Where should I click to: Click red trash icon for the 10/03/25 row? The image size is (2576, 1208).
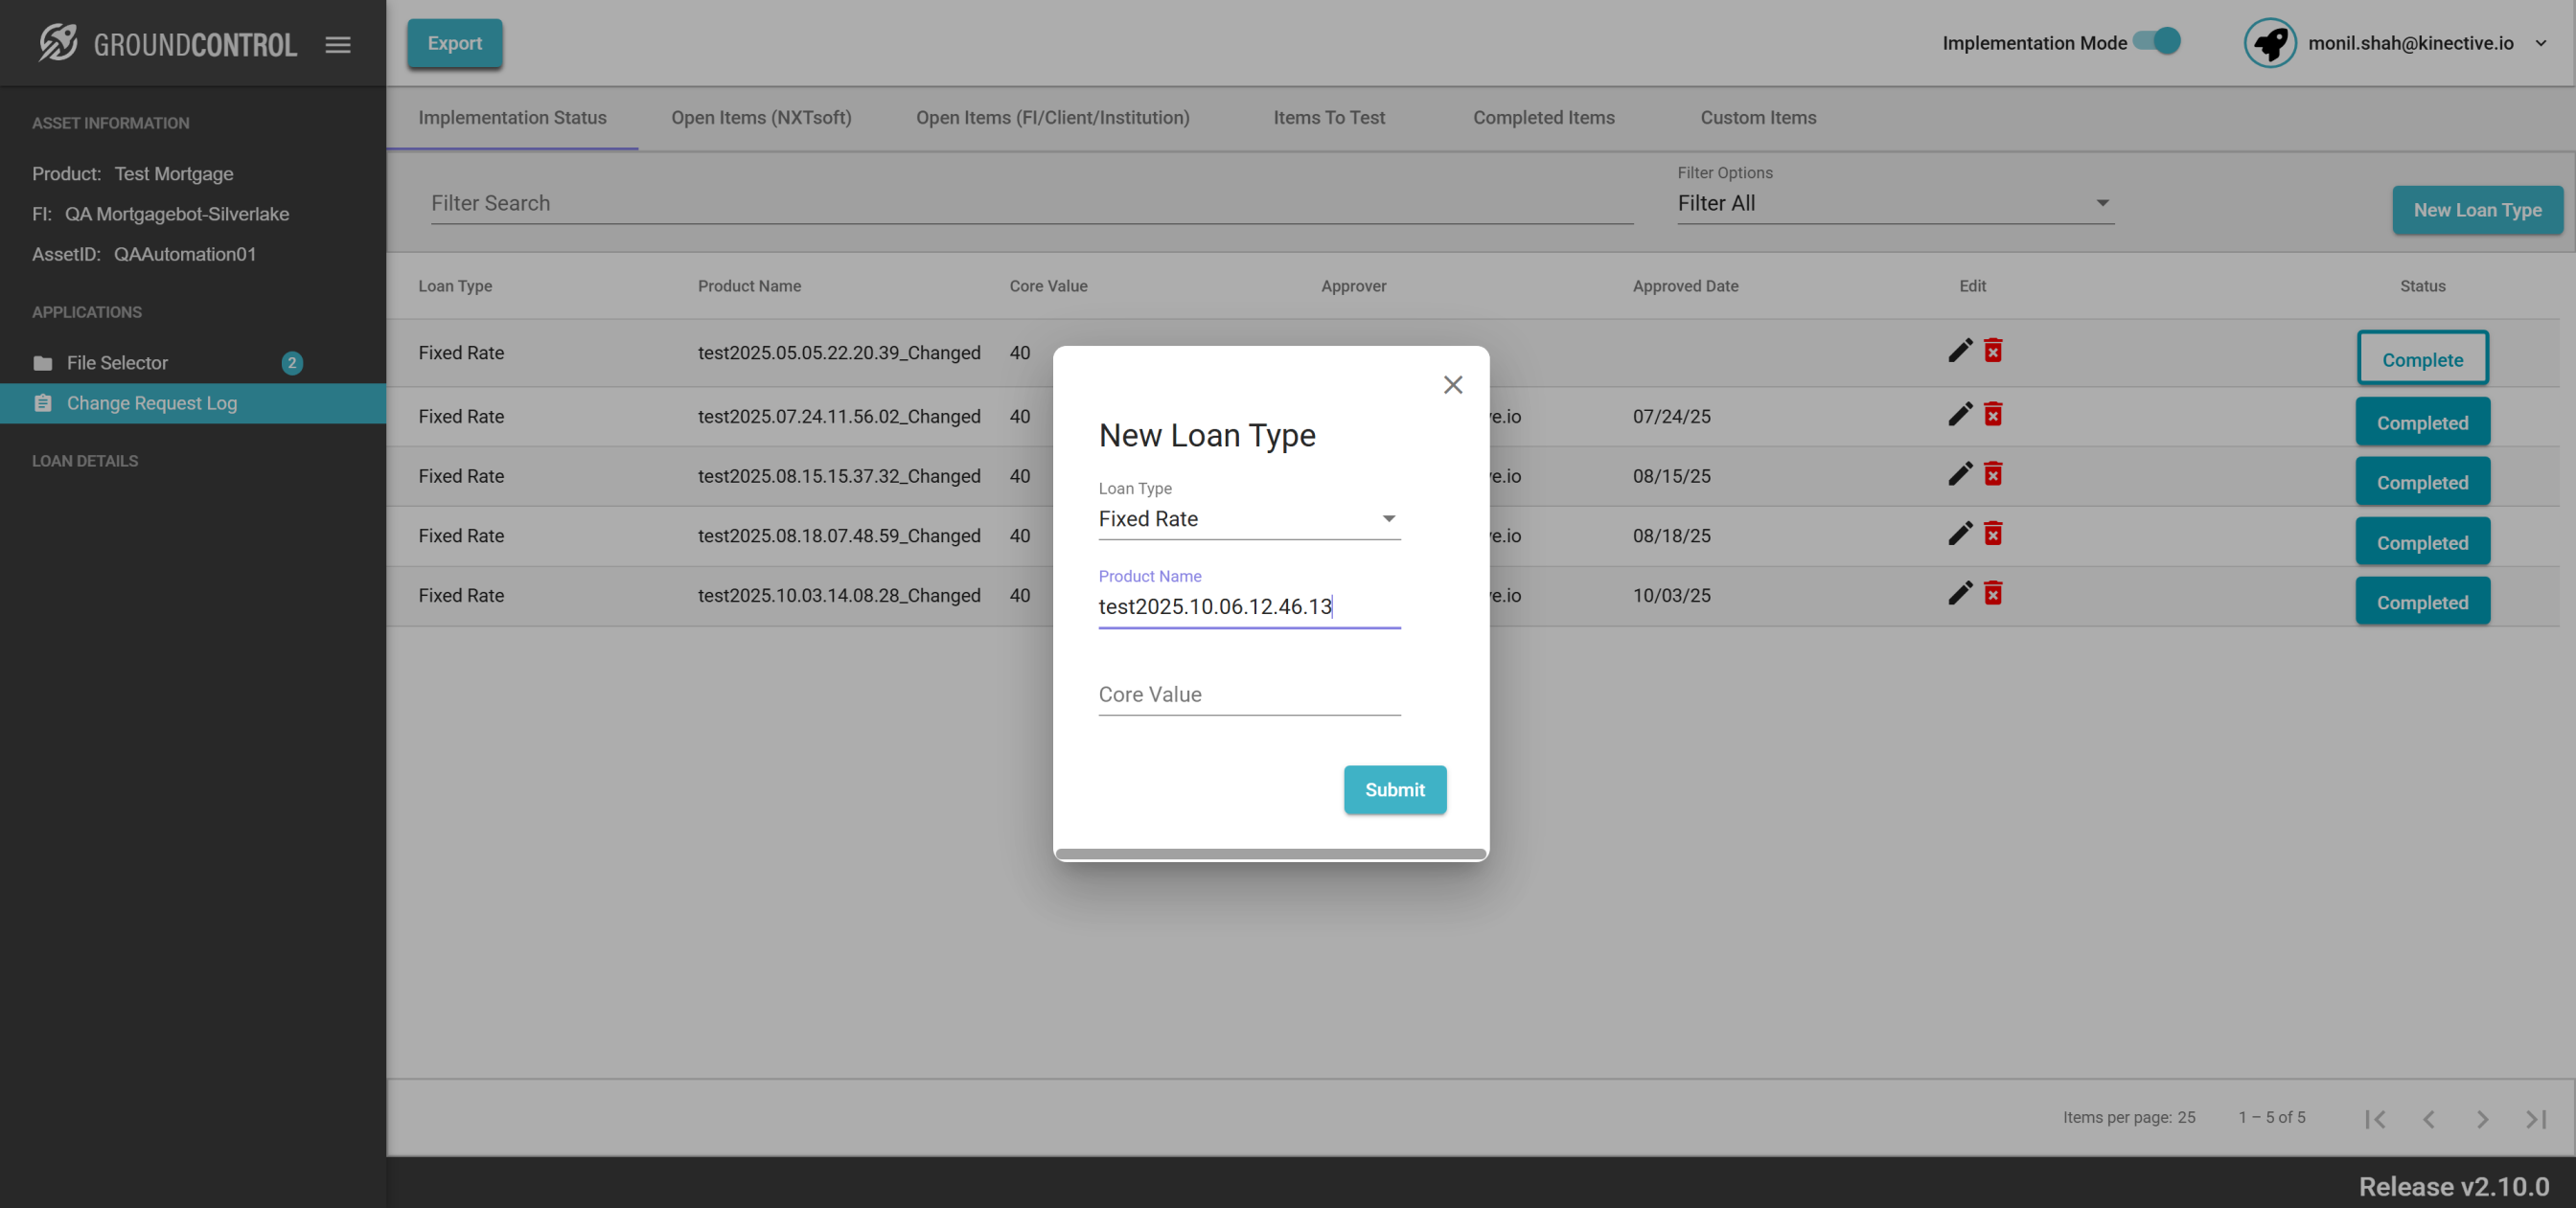pyautogui.click(x=1993, y=594)
